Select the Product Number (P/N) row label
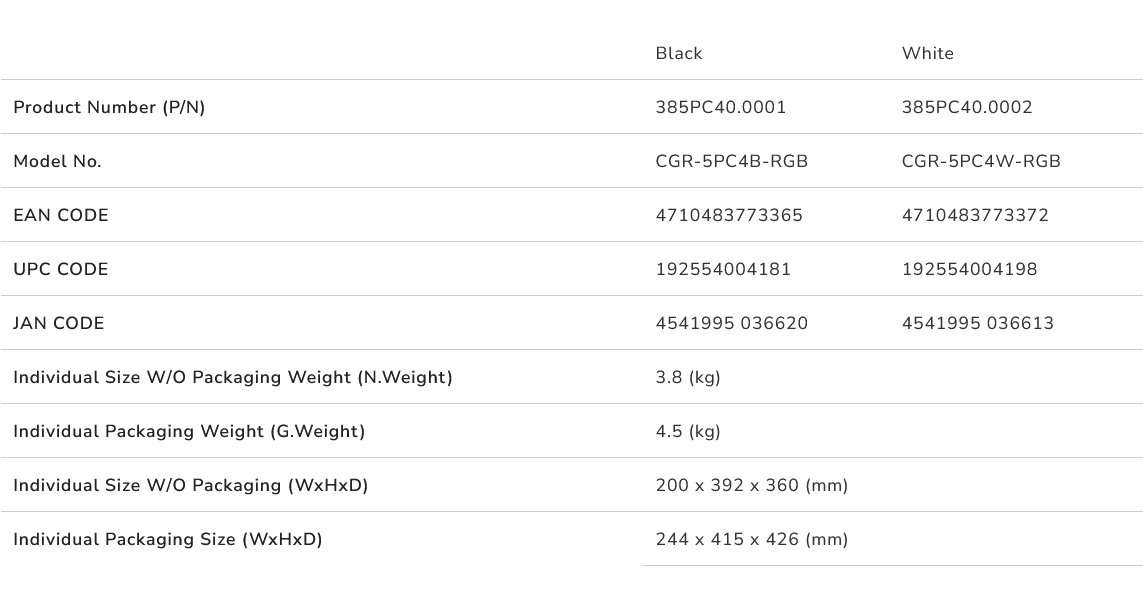This screenshot has width=1143, height=590. 109,108
